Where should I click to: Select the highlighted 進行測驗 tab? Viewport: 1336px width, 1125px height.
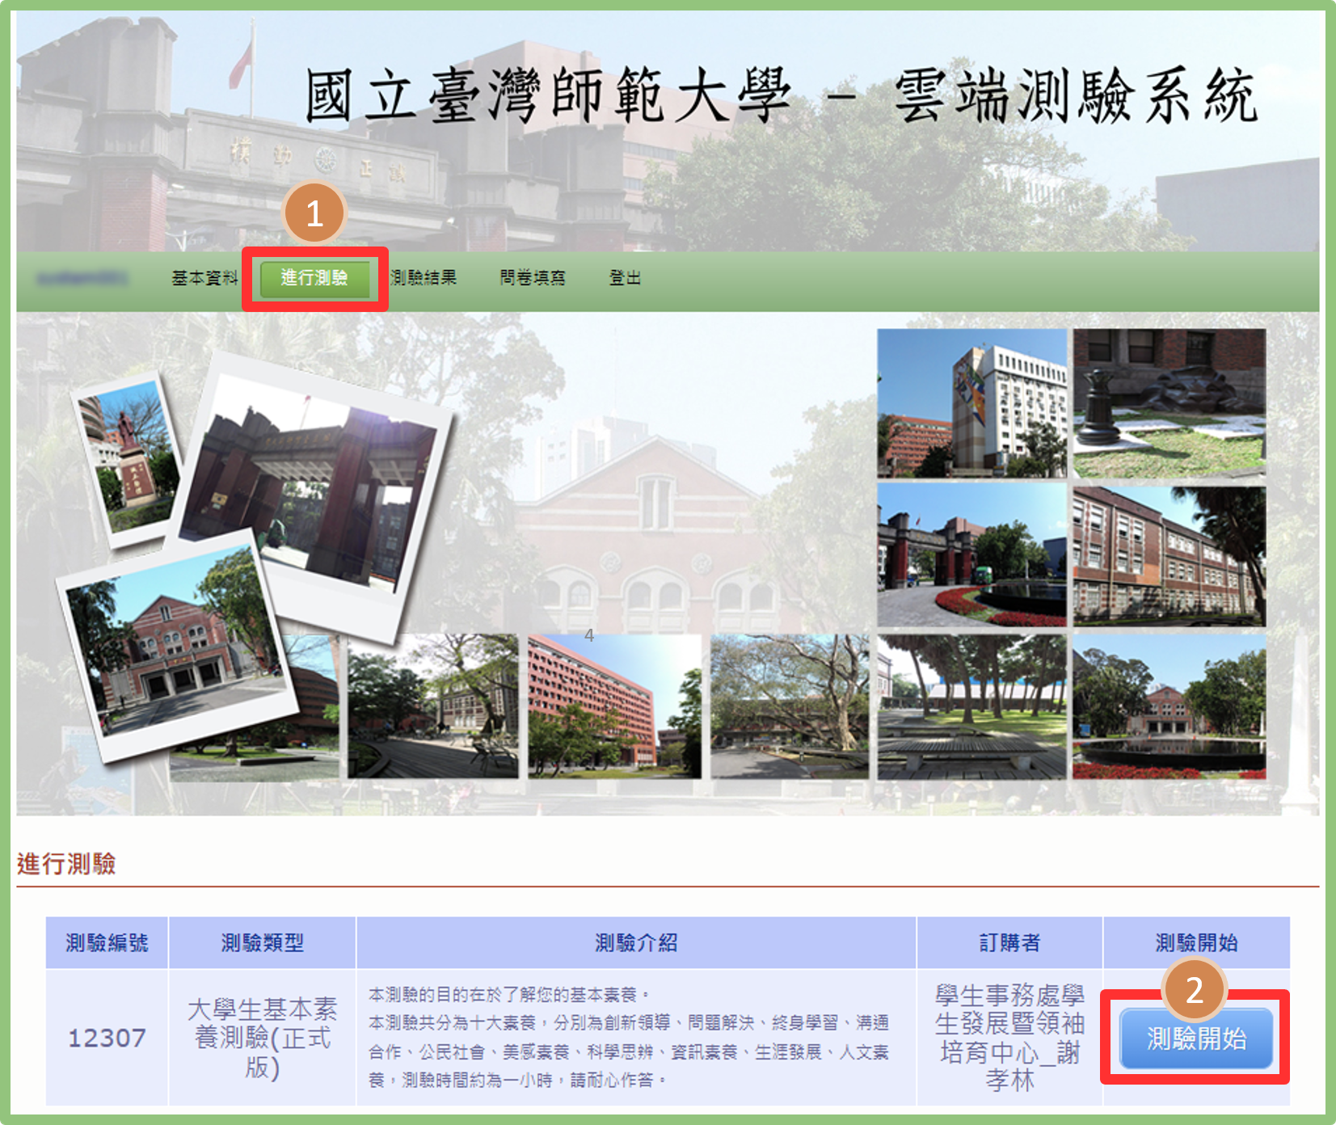coord(314,278)
